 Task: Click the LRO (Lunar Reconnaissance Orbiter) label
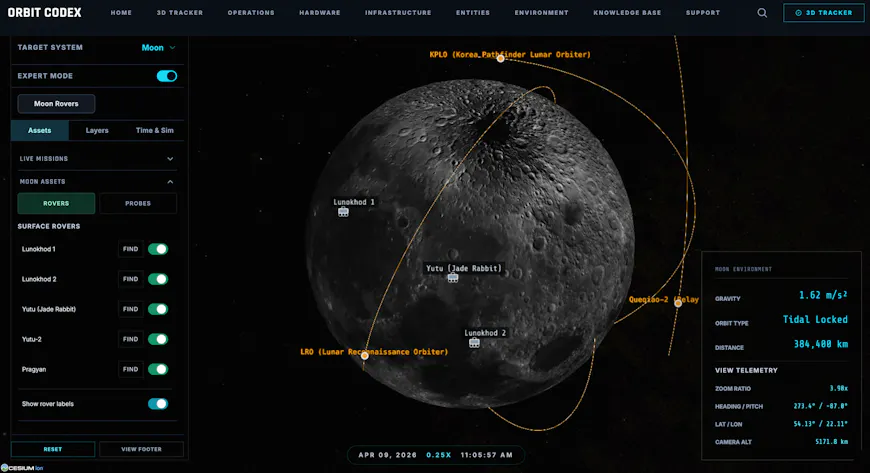(x=374, y=352)
